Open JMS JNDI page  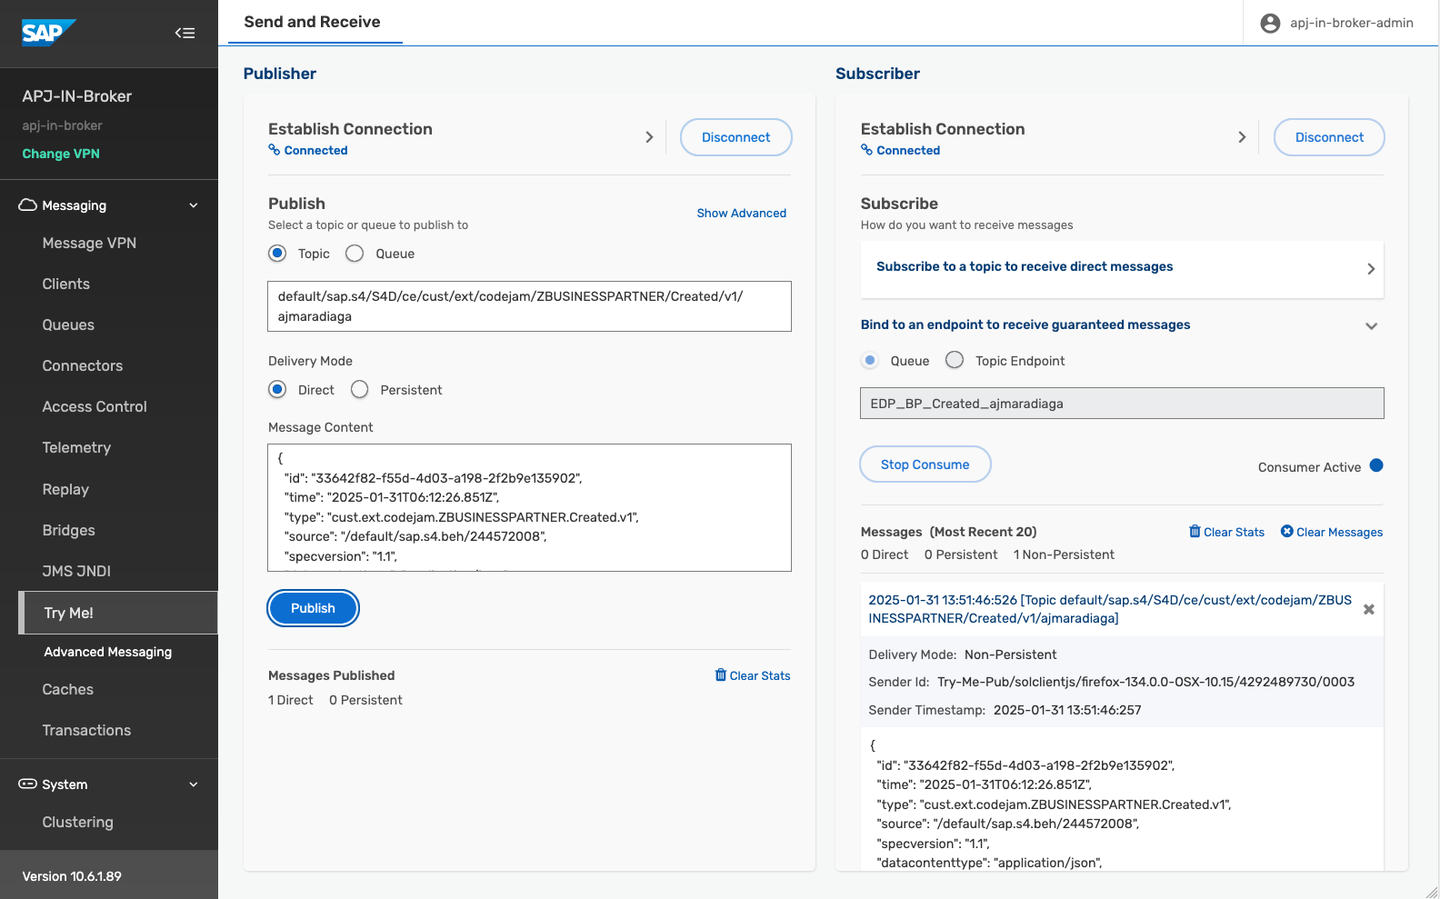point(76,571)
